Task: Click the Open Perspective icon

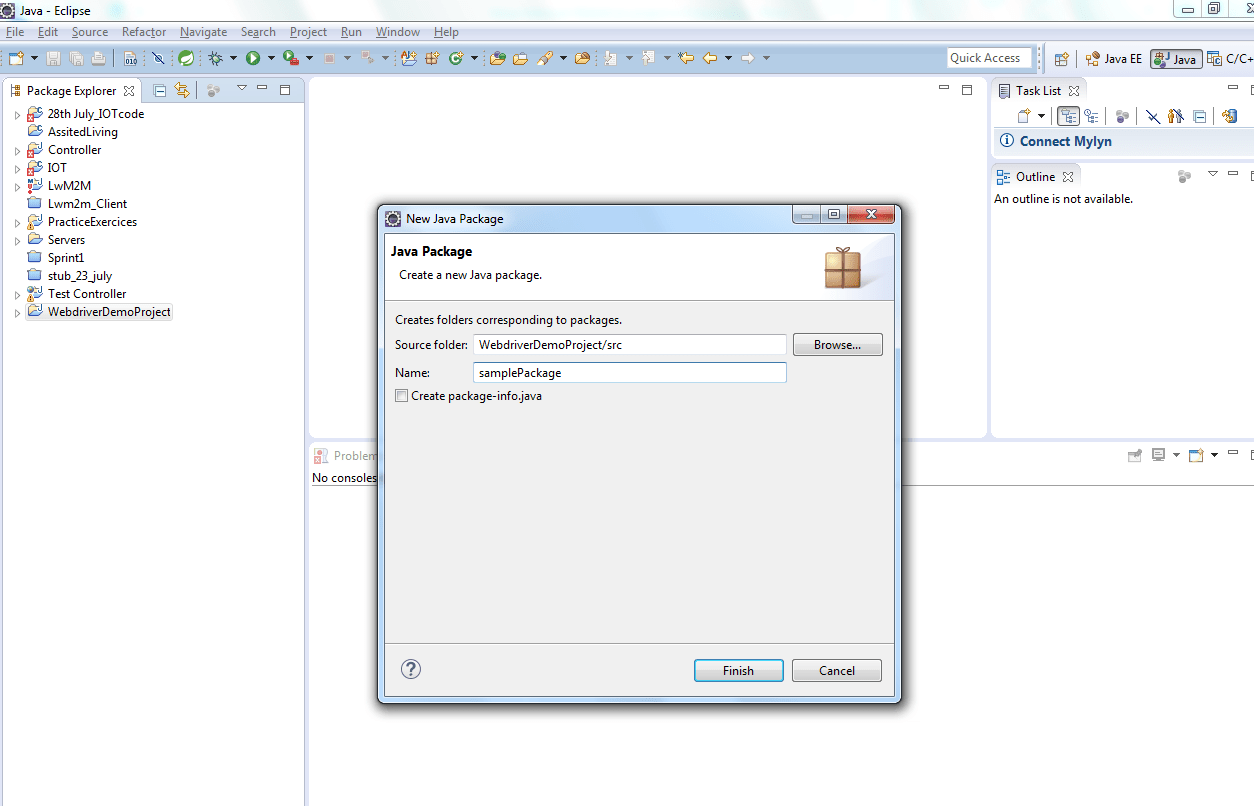Action: coord(1062,59)
